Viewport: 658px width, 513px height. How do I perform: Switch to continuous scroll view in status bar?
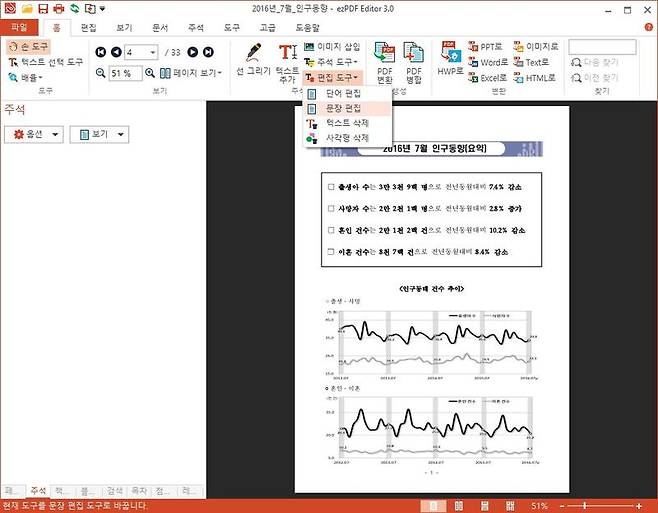[x=485, y=506]
